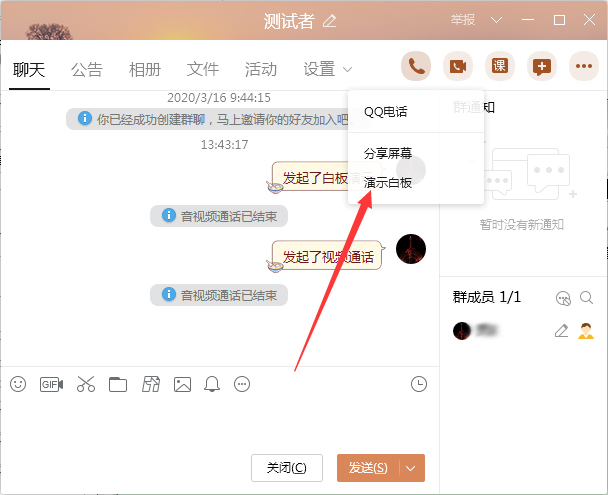Image resolution: width=608 pixels, height=495 pixels.
Task: Open the classroom 课 icon
Action: [499, 66]
